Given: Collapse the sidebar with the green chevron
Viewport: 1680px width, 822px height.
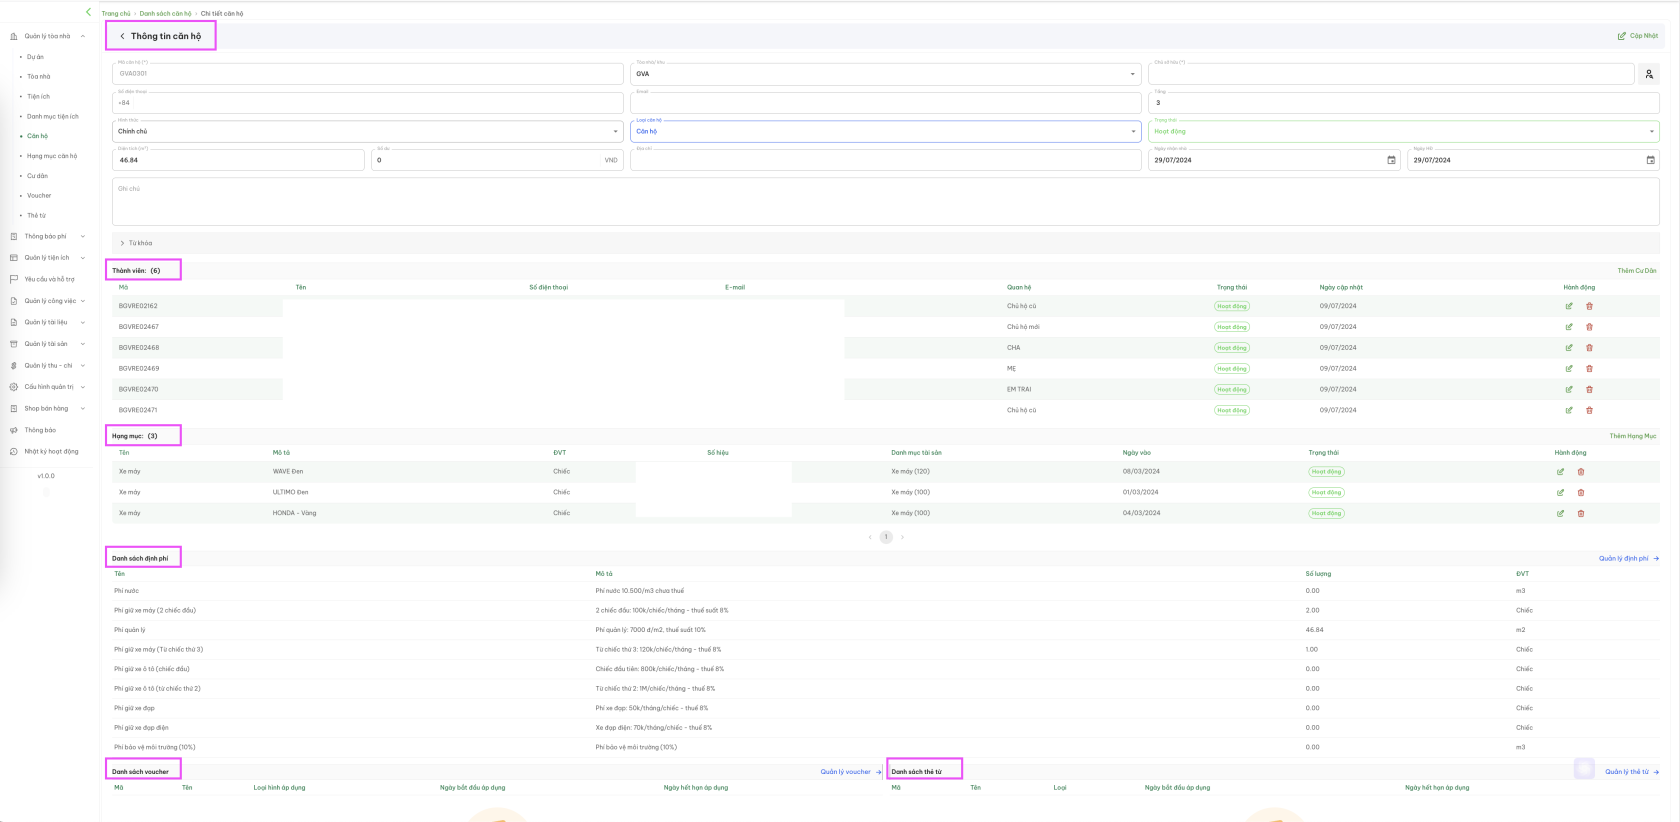Looking at the screenshot, I should pos(88,12).
